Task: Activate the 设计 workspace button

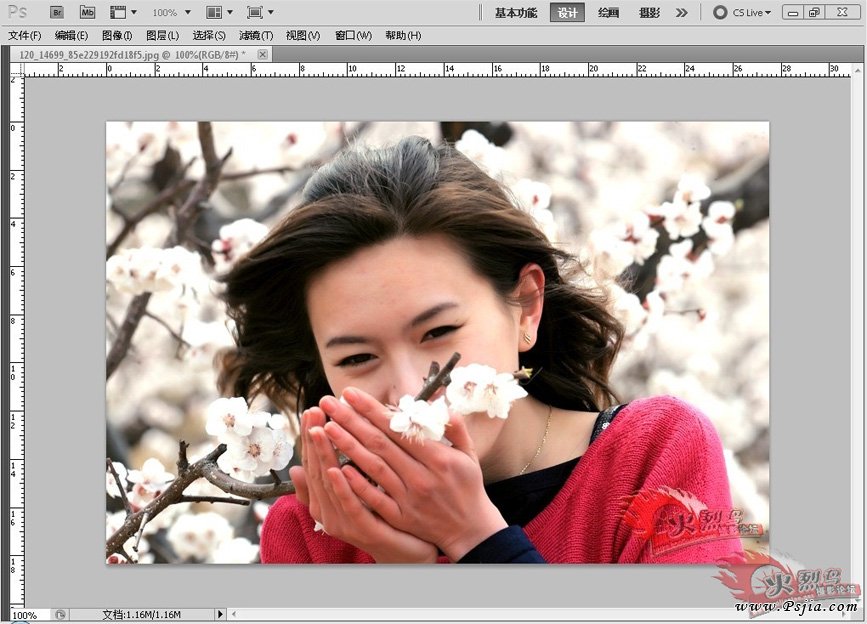Action: point(568,12)
